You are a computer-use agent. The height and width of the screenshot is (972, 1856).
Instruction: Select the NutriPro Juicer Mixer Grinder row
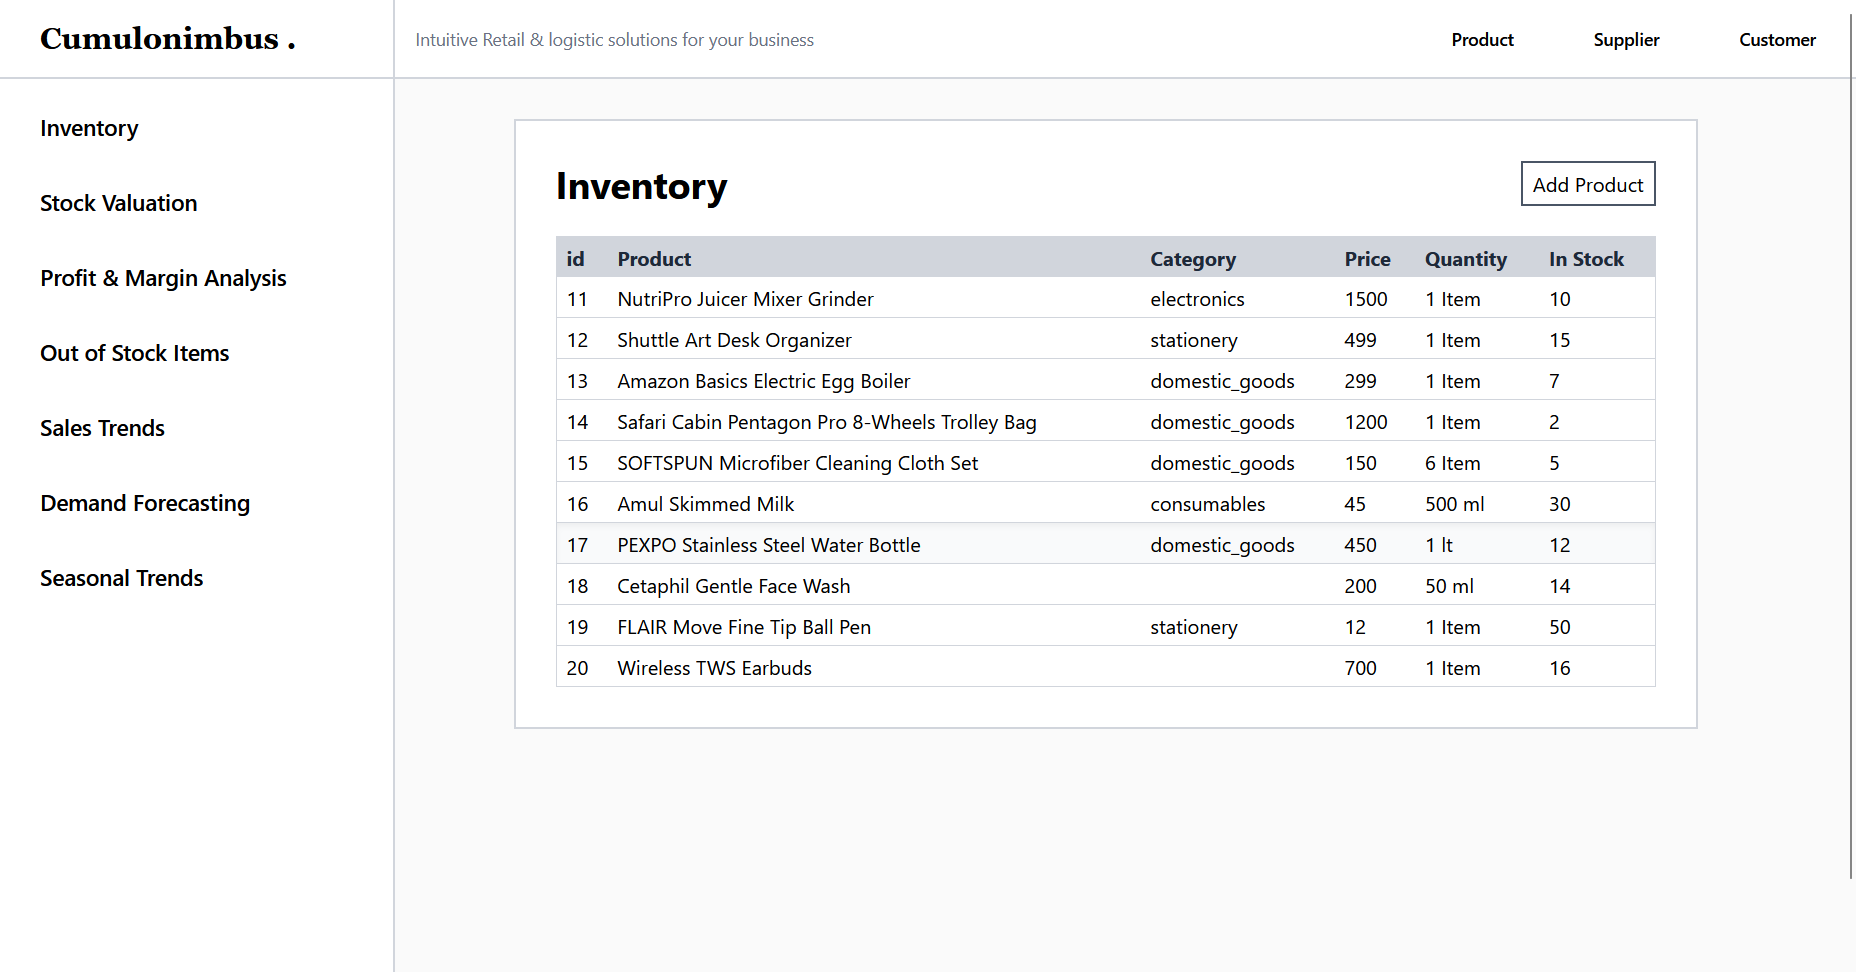click(x=745, y=299)
